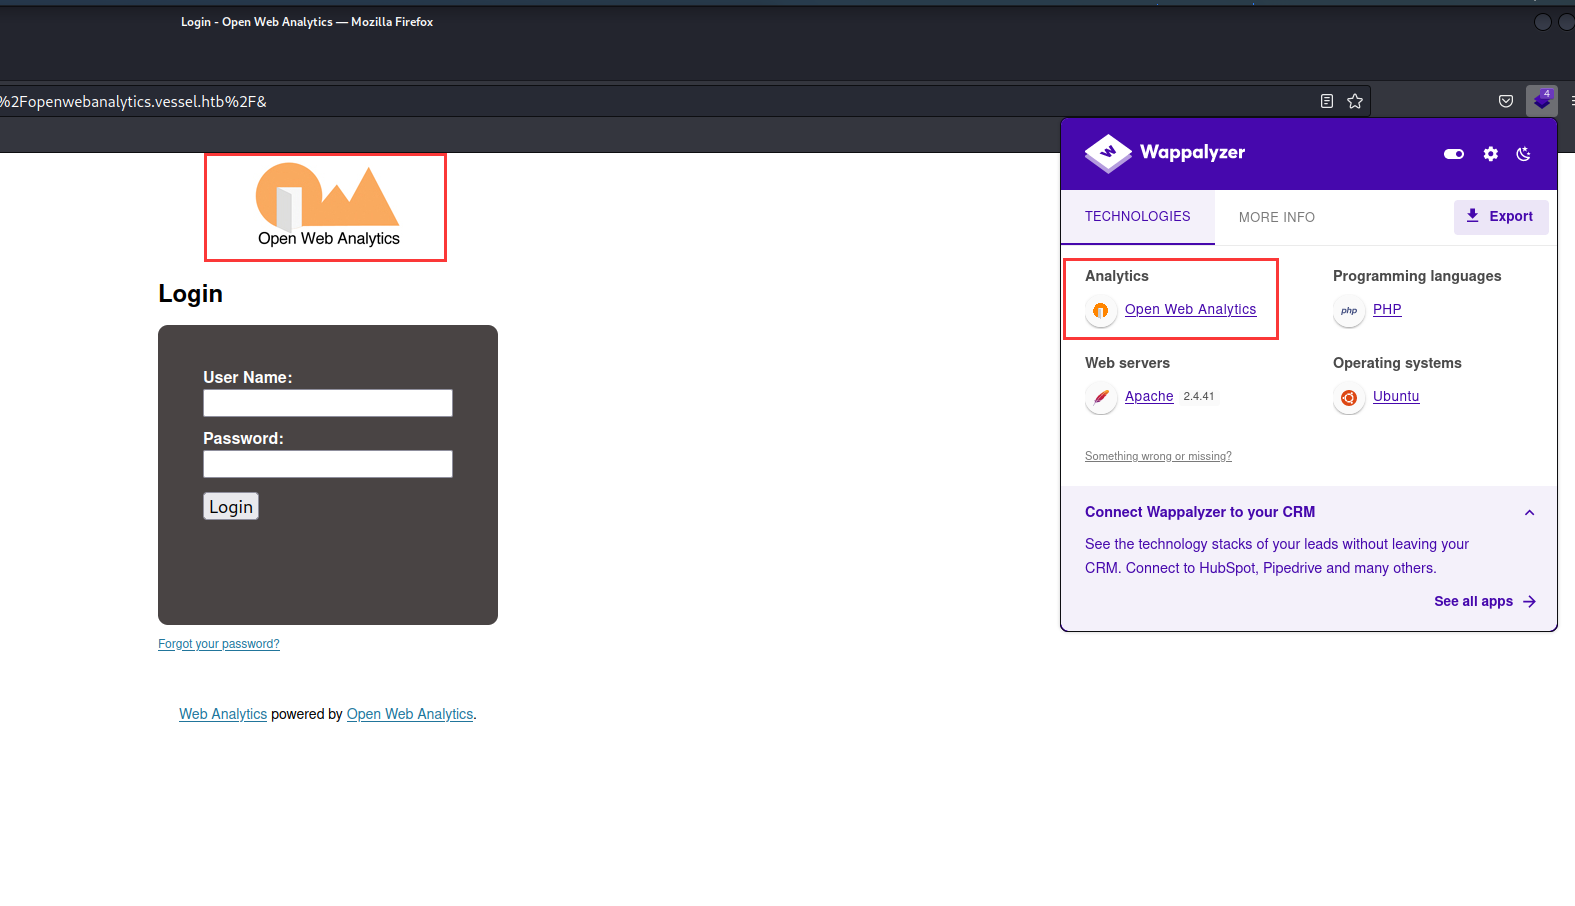Toggle the Wappalyzer enable switch

[x=1454, y=154]
